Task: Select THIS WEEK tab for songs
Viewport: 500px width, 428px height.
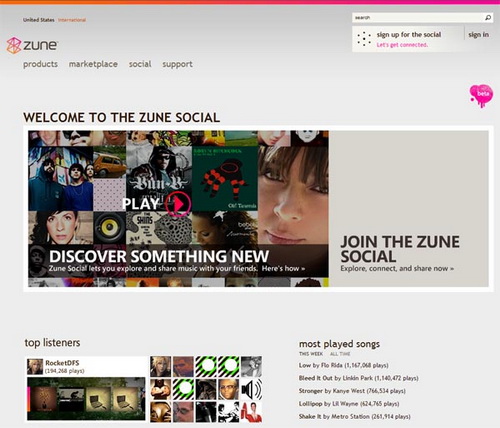Action: pyautogui.click(x=311, y=354)
